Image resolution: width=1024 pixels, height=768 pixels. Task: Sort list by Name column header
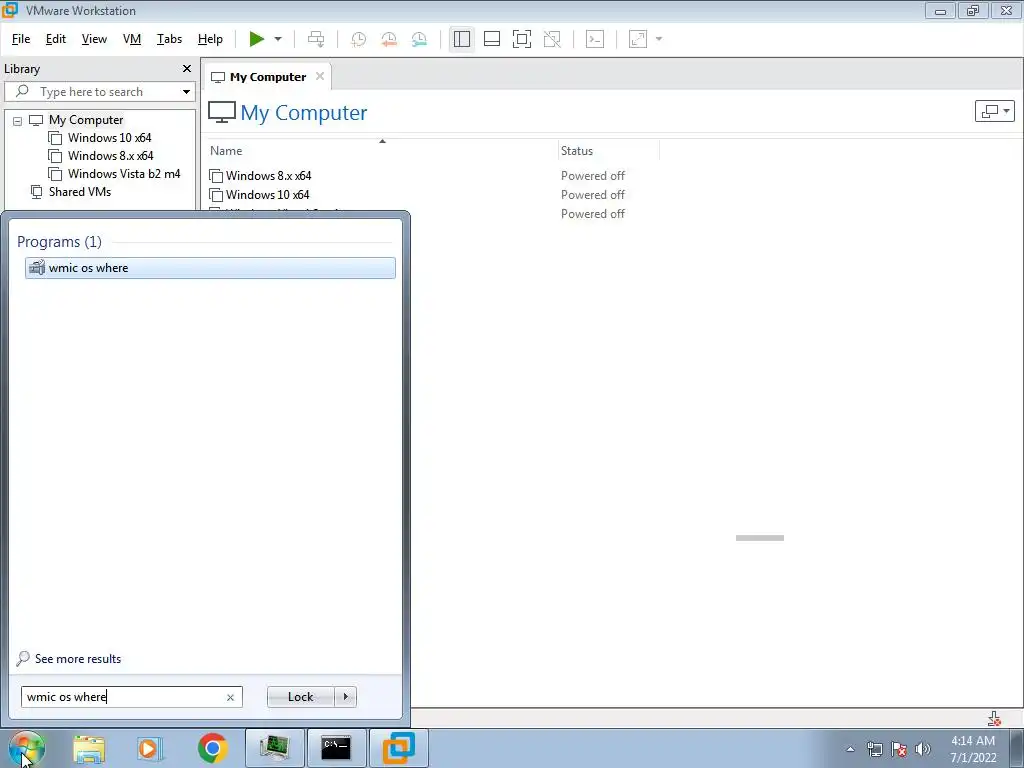click(226, 151)
